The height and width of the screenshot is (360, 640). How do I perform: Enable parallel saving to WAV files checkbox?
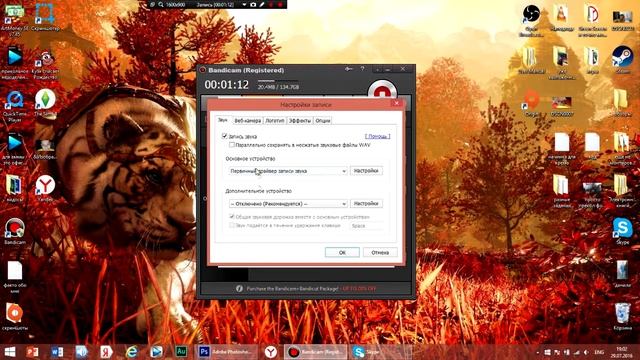coord(232,145)
